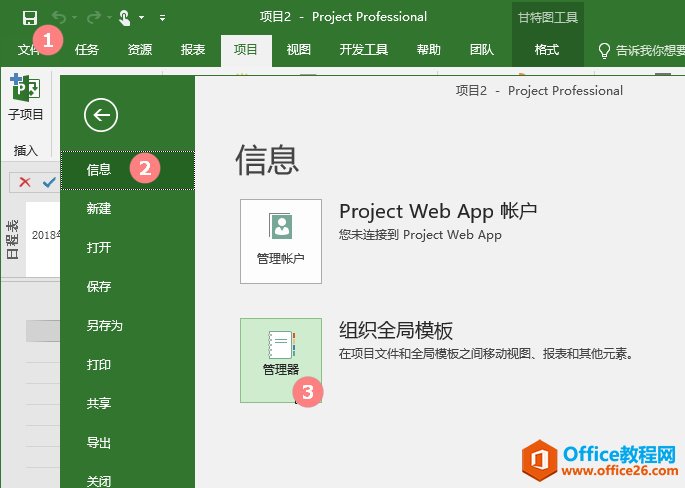Screen dimensions: 685x488
Task: Choose 导出 Export in backstage menu
Action: (x=99, y=443)
